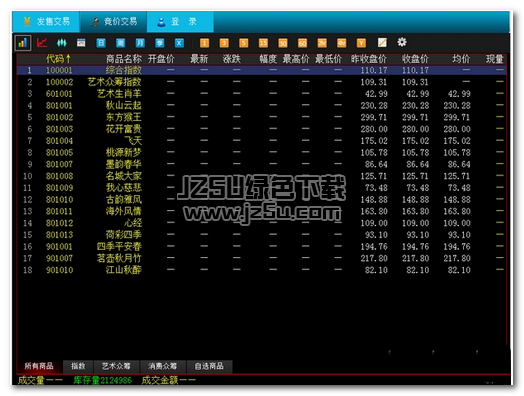Image resolution: width=524 pixels, height=396 pixels.
Task: Select the 江山秋醉 row
Action: pos(262,270)
